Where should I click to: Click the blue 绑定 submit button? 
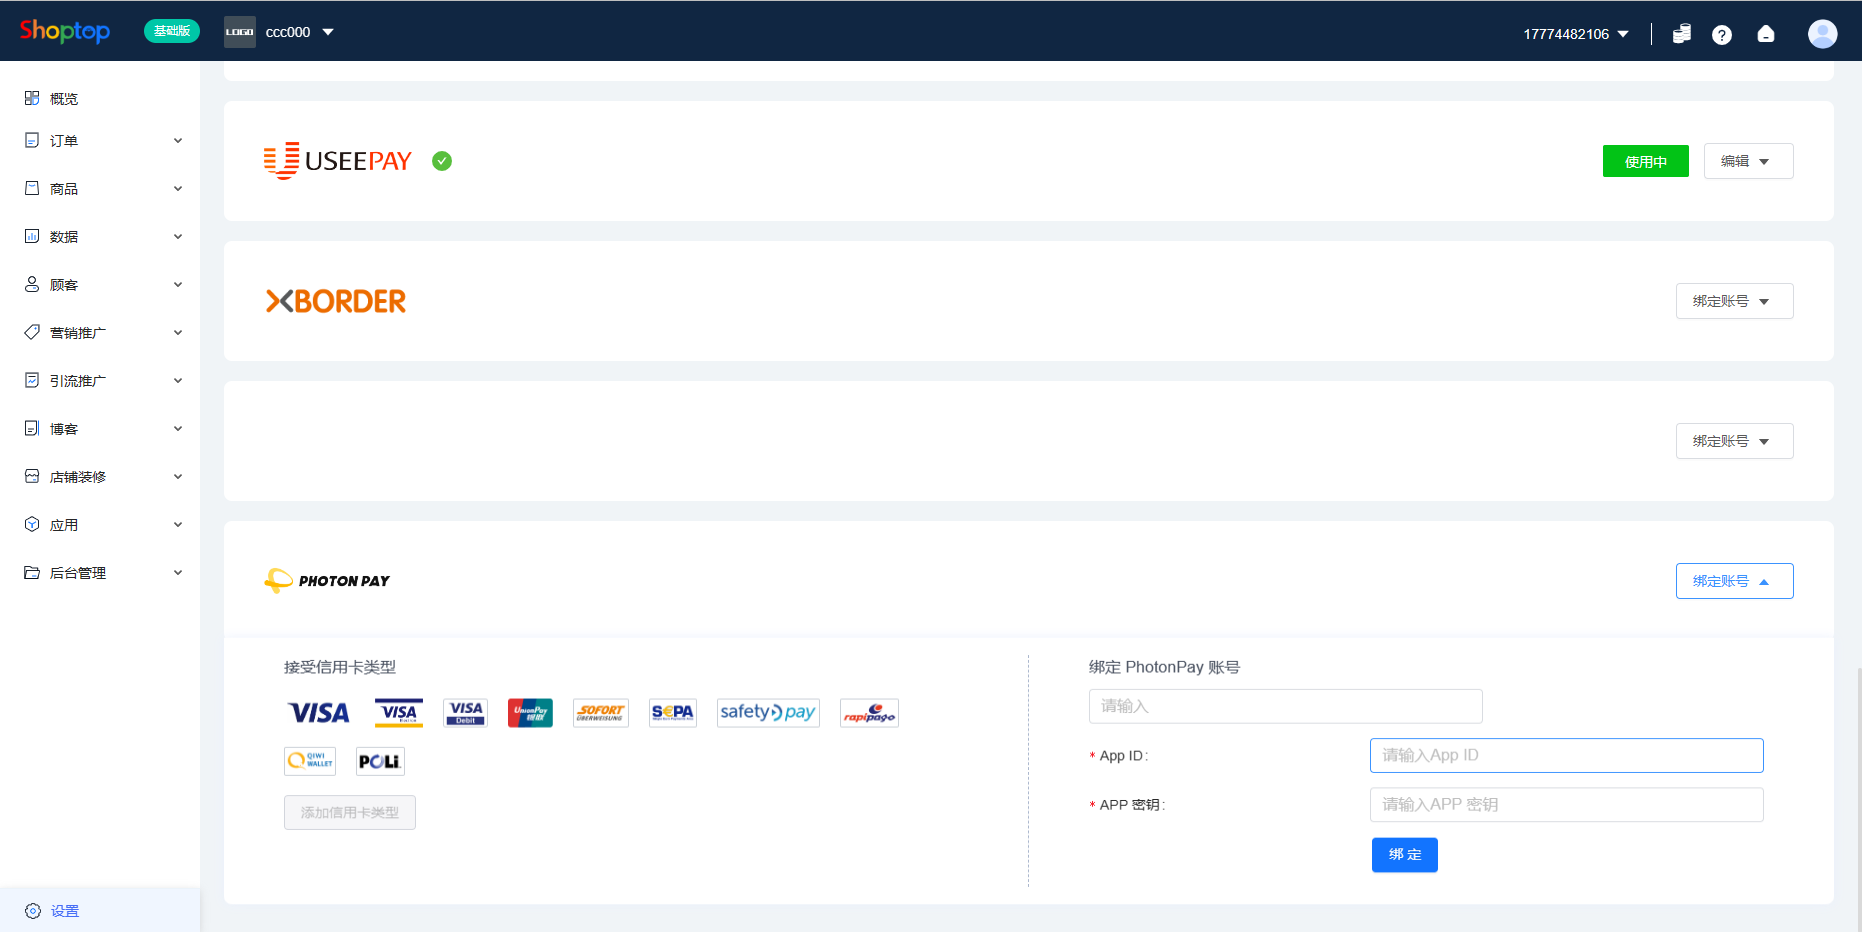tap(1405, 855)
